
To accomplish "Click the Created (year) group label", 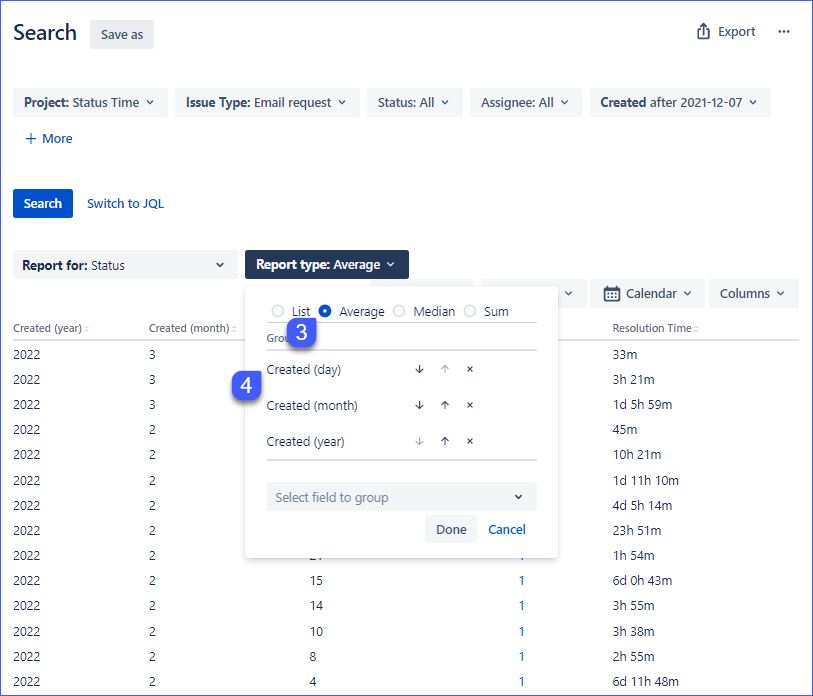I will 305,441.
